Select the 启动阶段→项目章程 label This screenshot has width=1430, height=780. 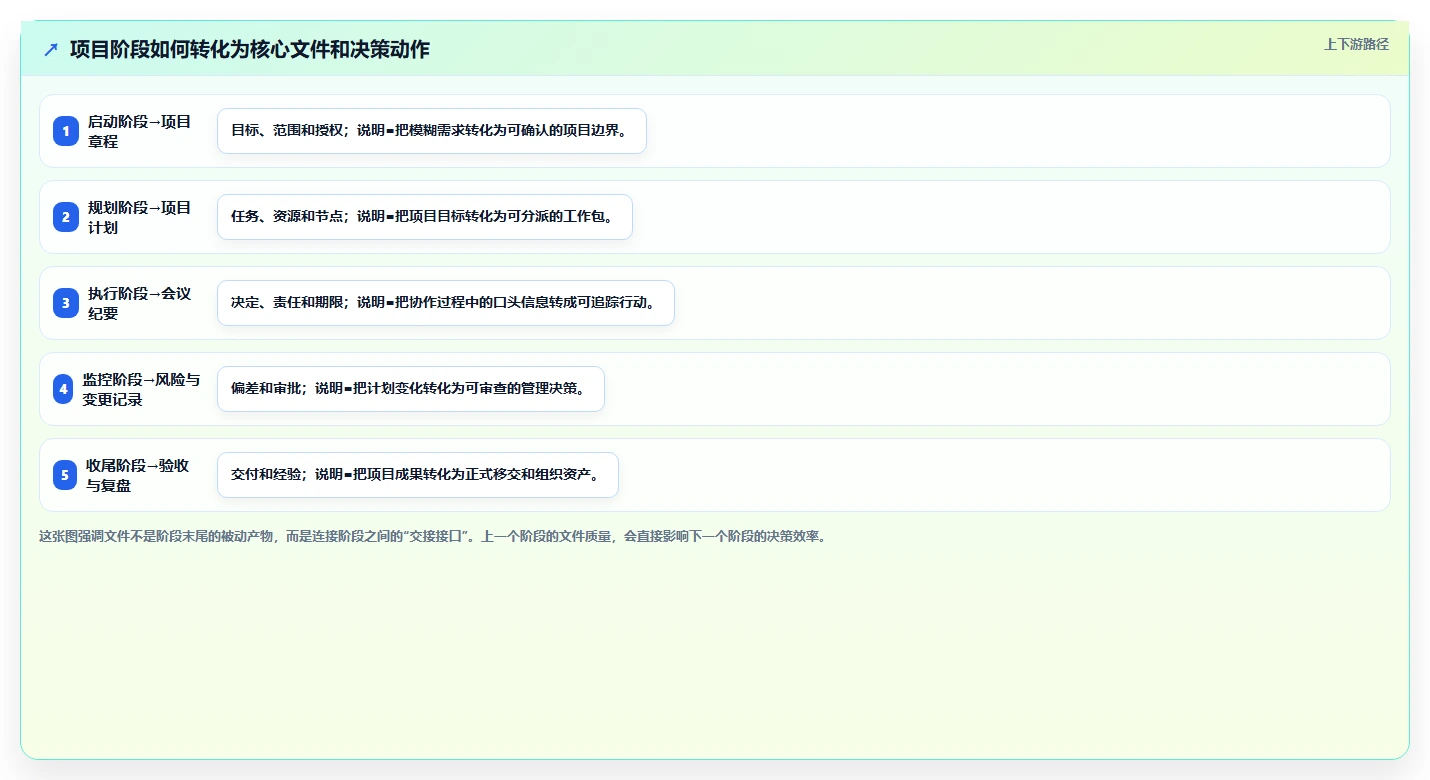point(139,131)
